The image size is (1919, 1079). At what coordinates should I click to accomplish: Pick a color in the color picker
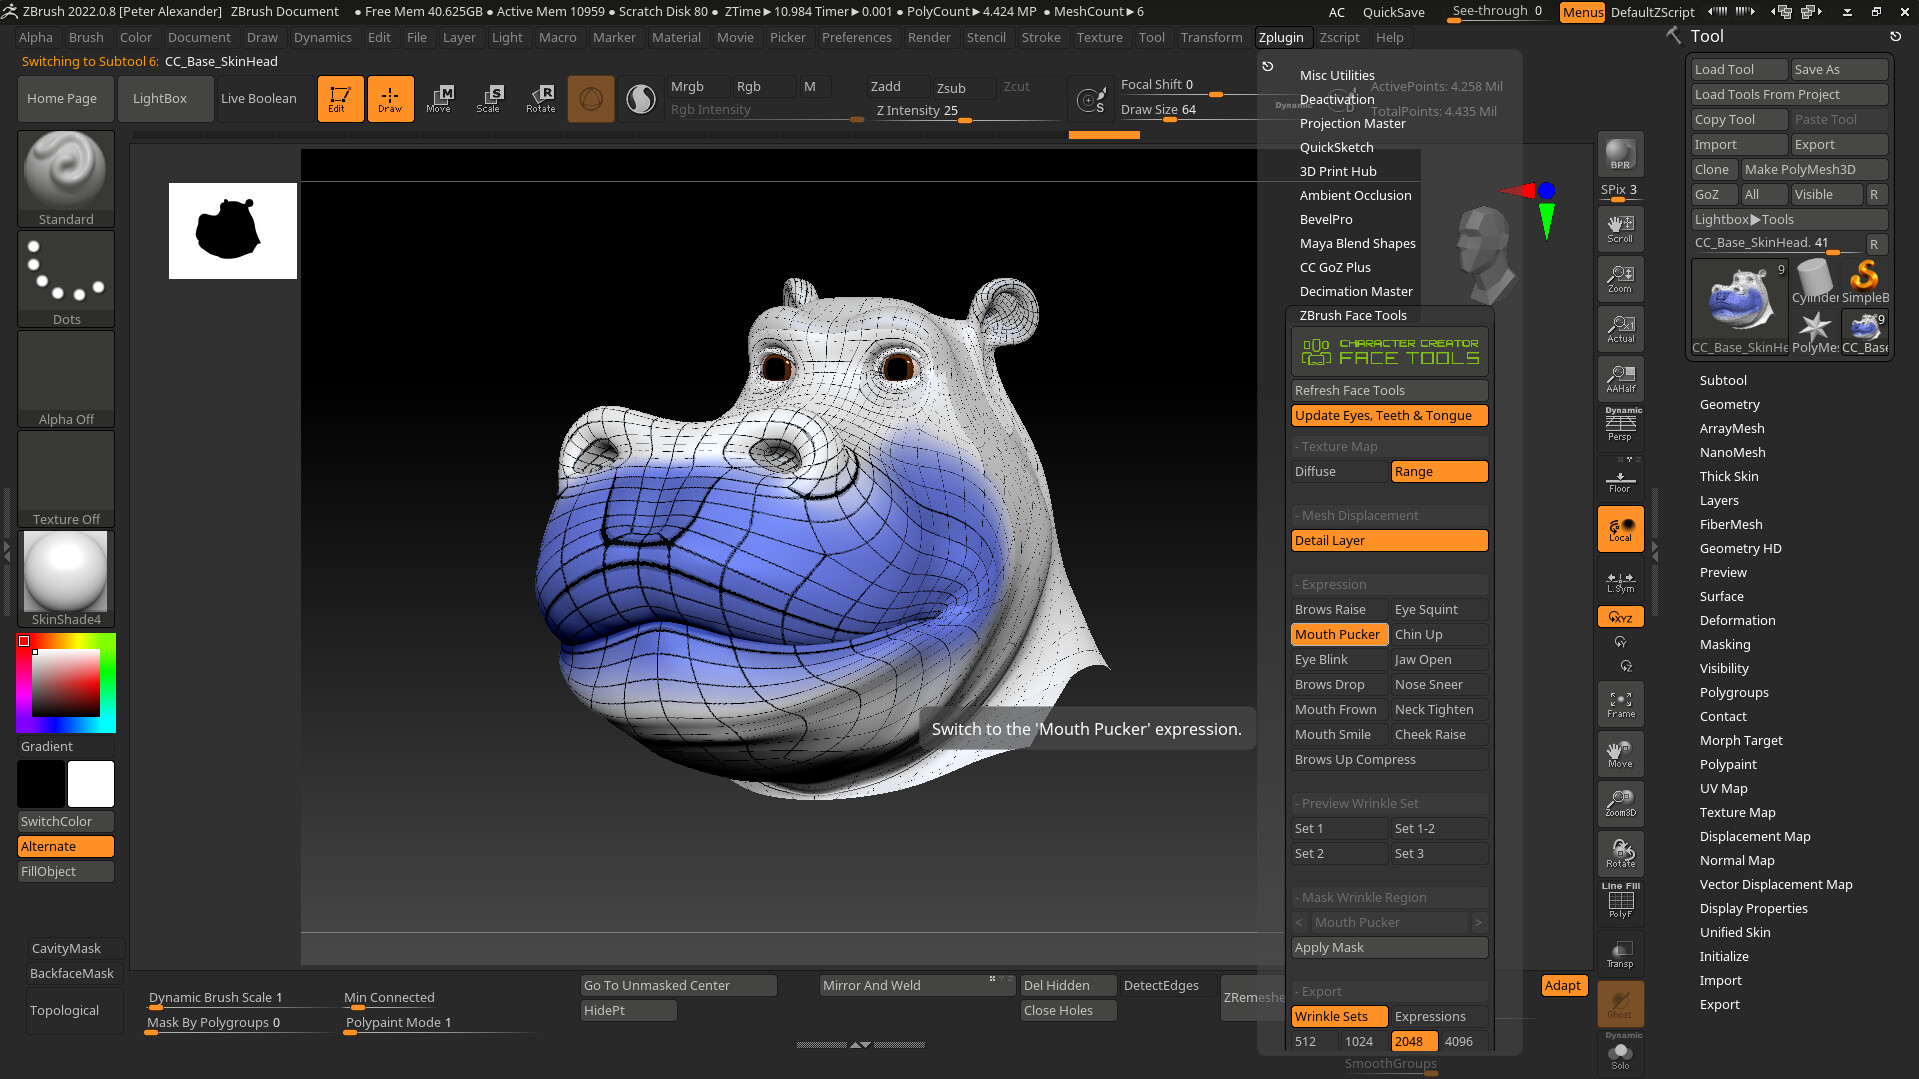pyautogui.click(x=66, y=683)
